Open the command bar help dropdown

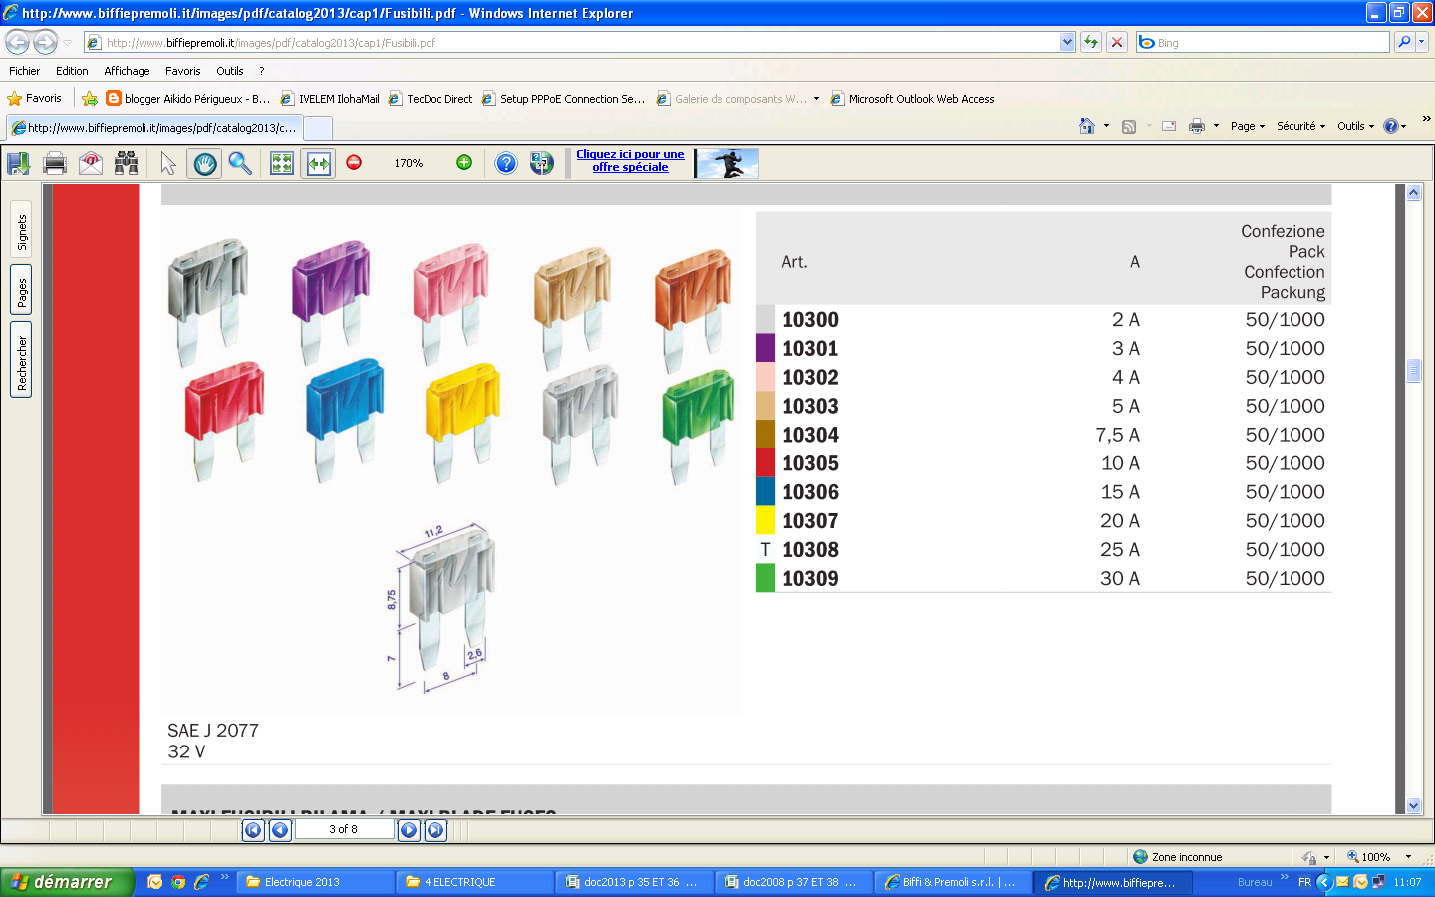click(x=1395, y=126)
